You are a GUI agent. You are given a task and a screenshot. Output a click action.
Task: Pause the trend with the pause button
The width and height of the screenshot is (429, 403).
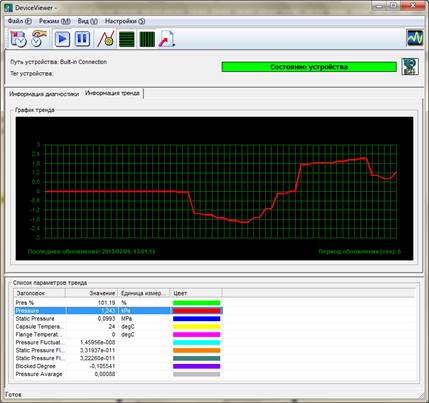(82, 39)
